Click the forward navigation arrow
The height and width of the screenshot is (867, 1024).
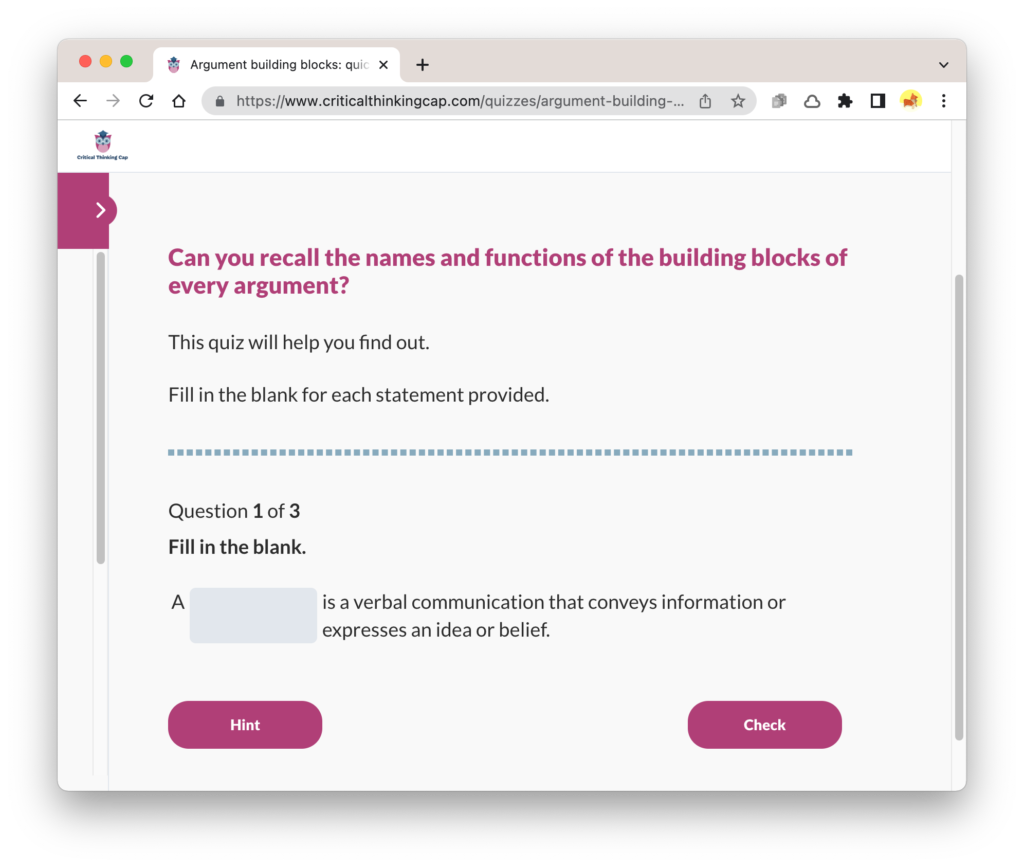pos(113,101)
